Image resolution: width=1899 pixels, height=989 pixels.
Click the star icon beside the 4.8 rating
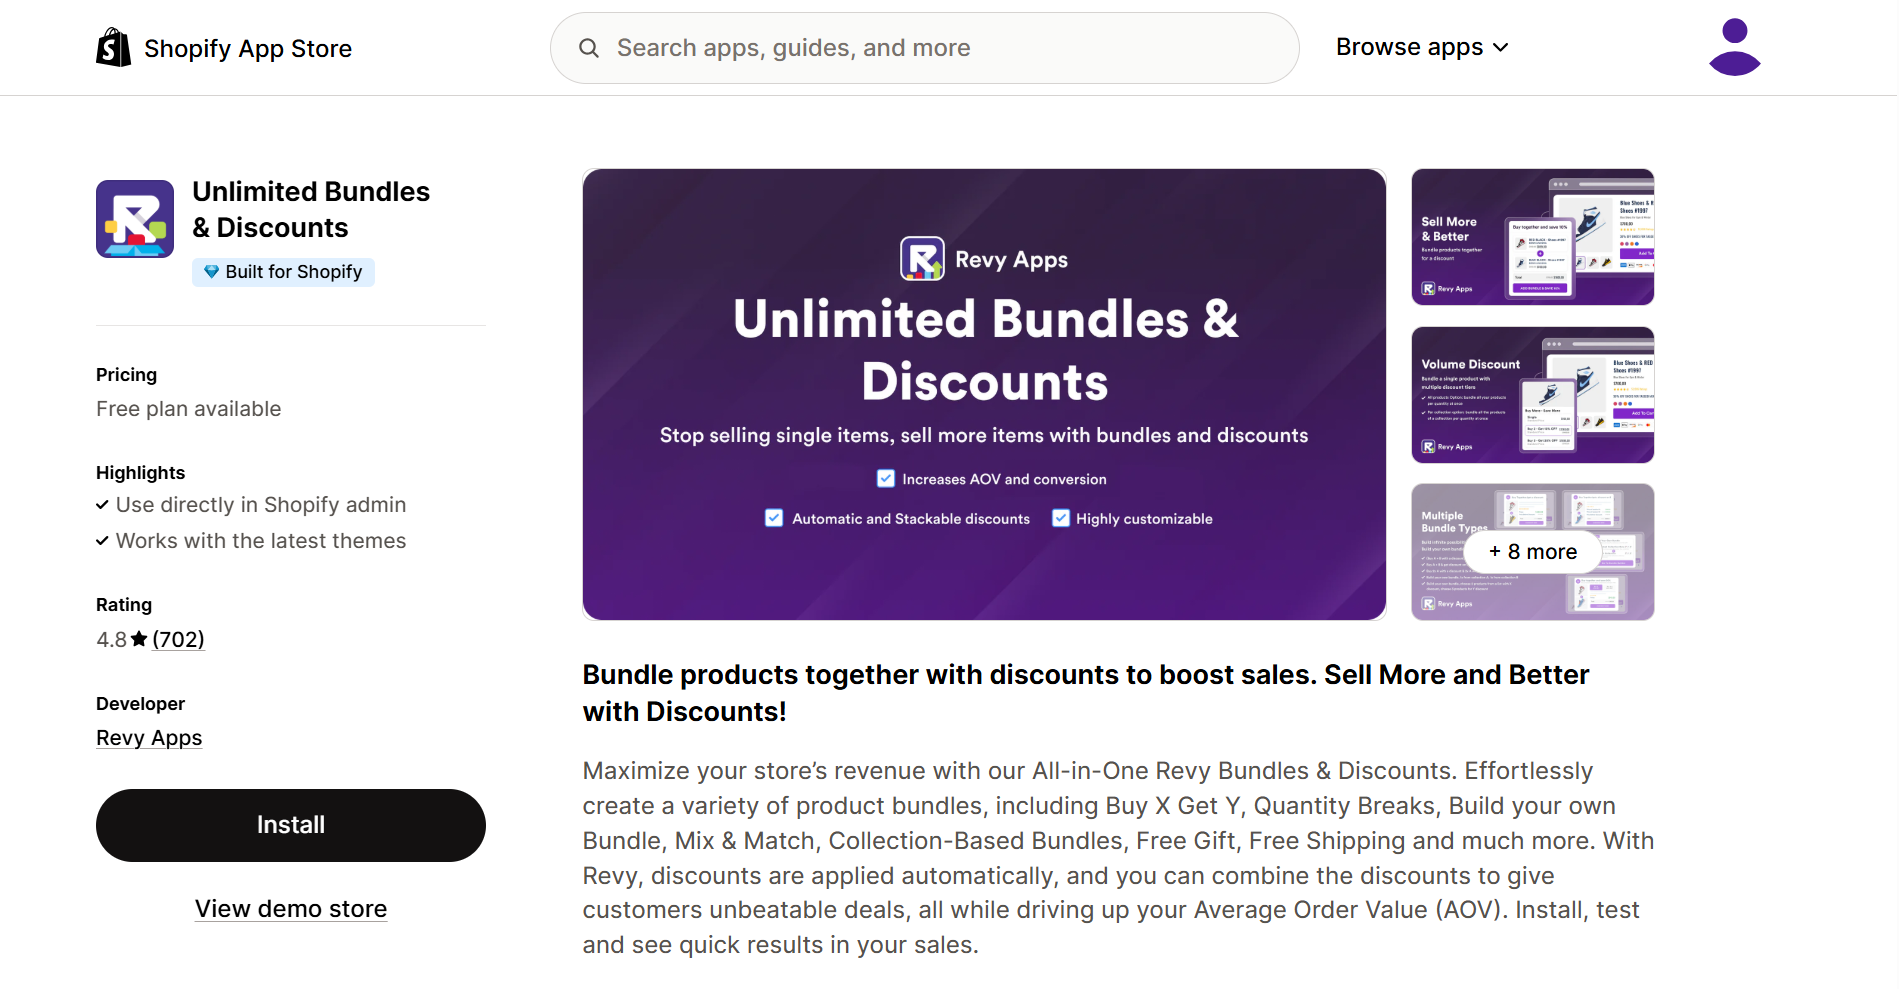coord(137,638)
